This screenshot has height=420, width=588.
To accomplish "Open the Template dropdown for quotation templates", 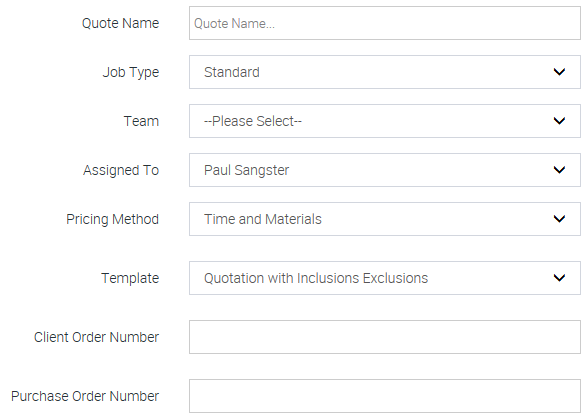I will [385, 278].
